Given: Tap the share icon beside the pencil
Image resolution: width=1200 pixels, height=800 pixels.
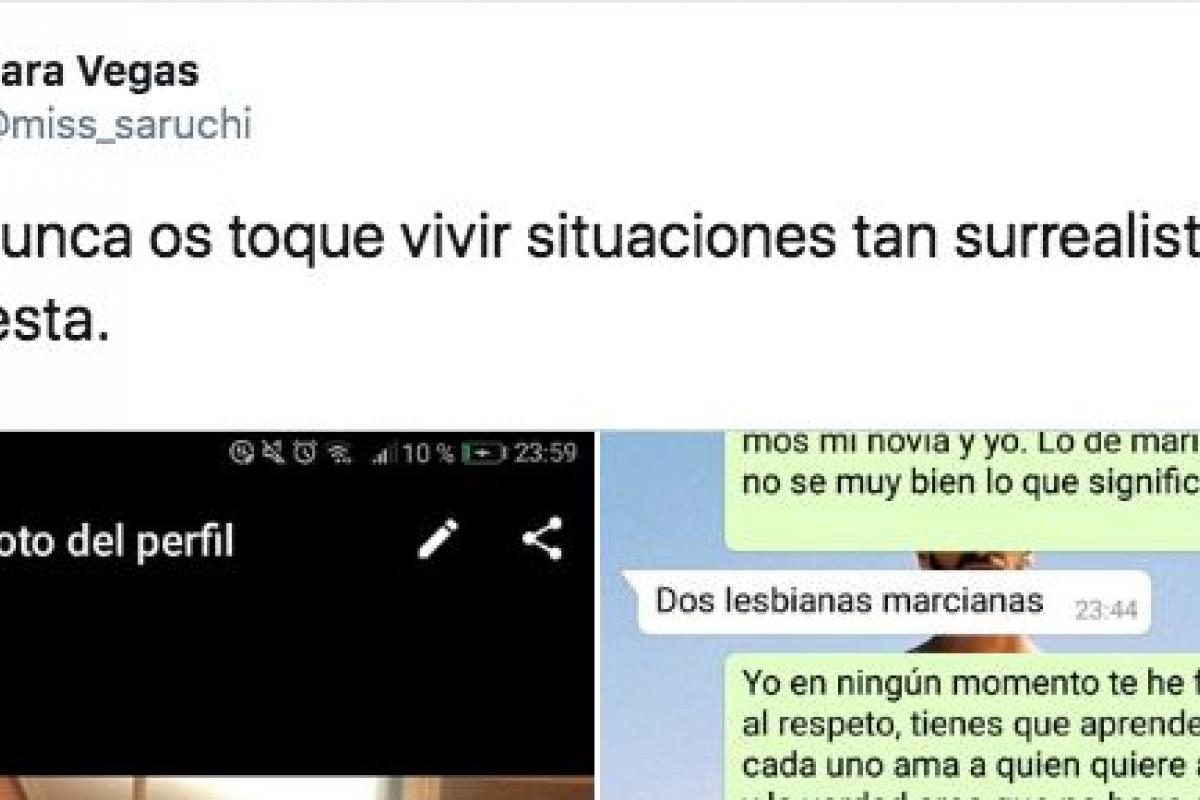Looking at the screenshot, I should (542, 539).
